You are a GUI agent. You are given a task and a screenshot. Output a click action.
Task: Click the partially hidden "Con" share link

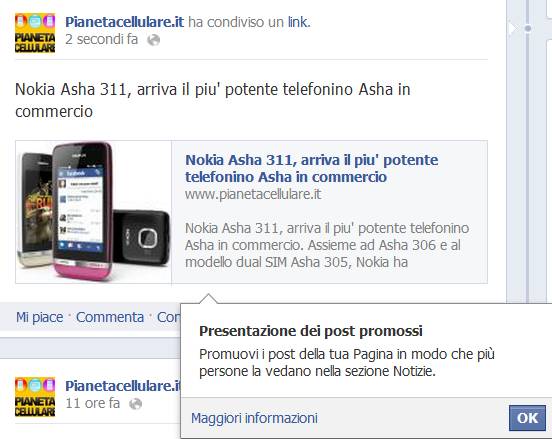coord(168,317)
